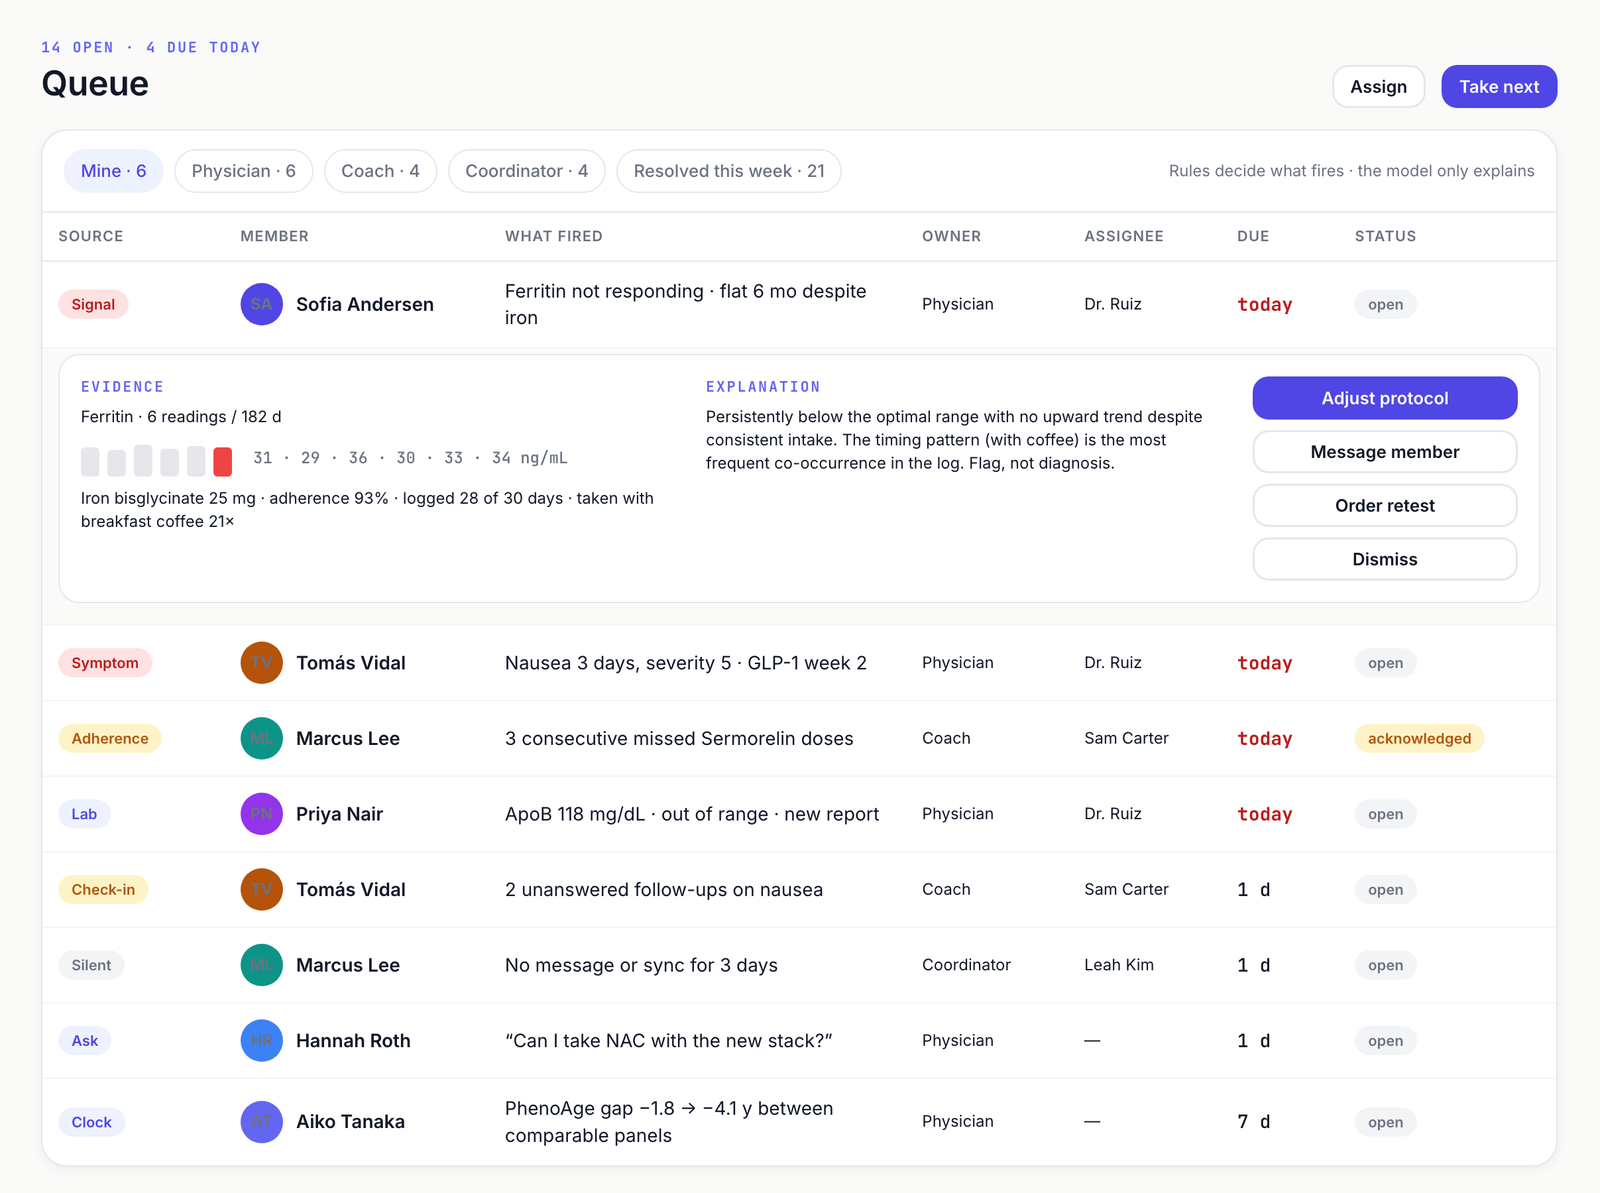Select Hannah Roth's blue avatar icon

coord(261,1041)
